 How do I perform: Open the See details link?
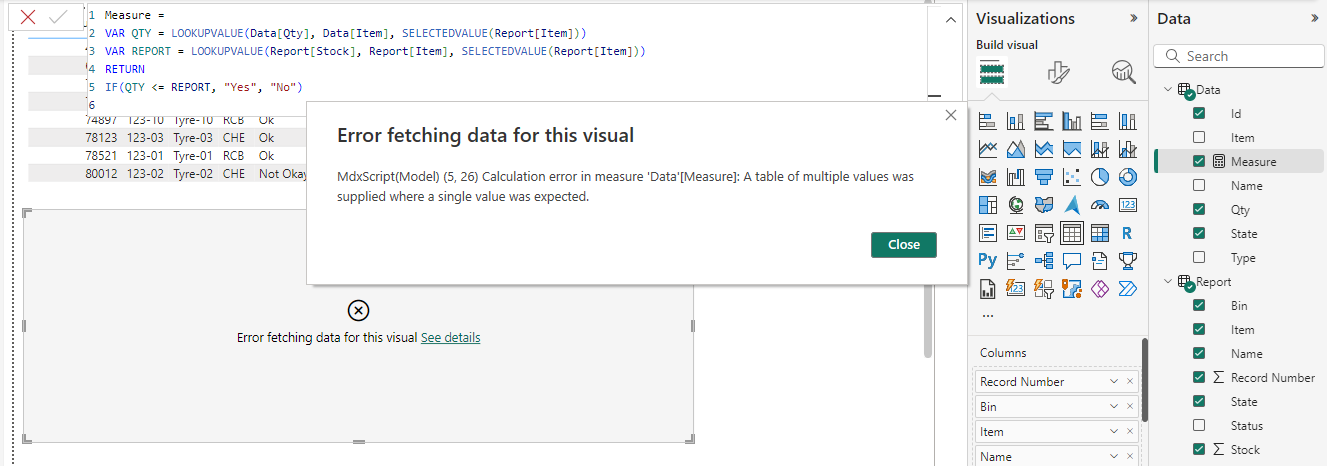coord(450,338)
